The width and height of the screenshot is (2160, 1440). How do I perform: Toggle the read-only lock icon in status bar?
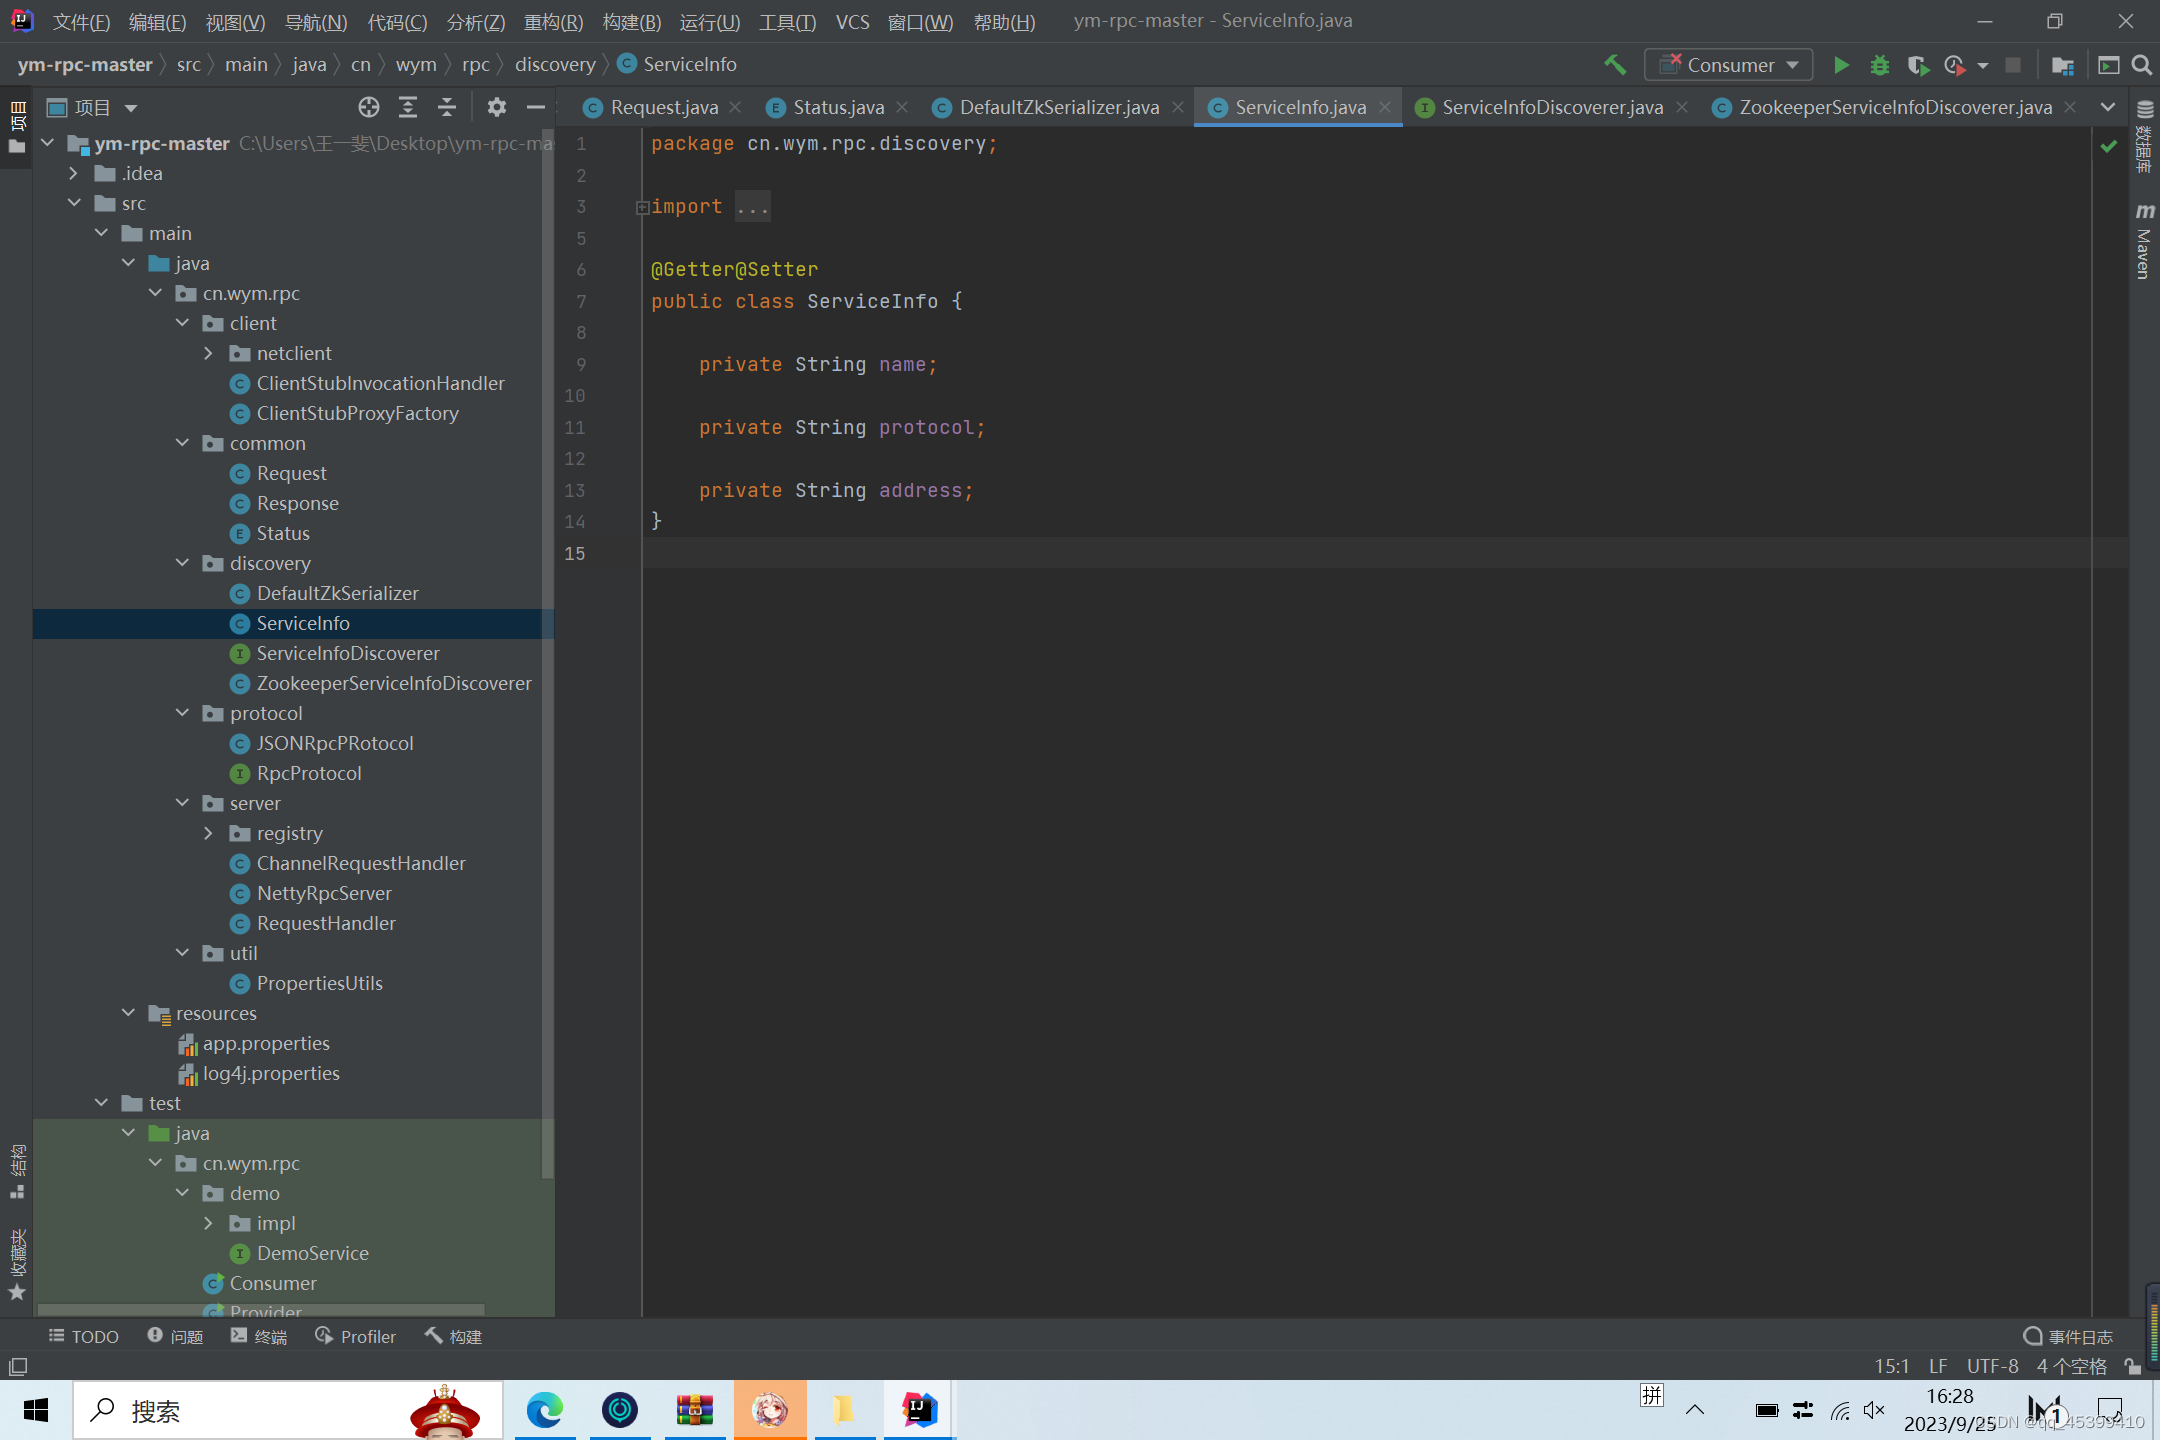pyautogui.click(x=2132, y=1366)
